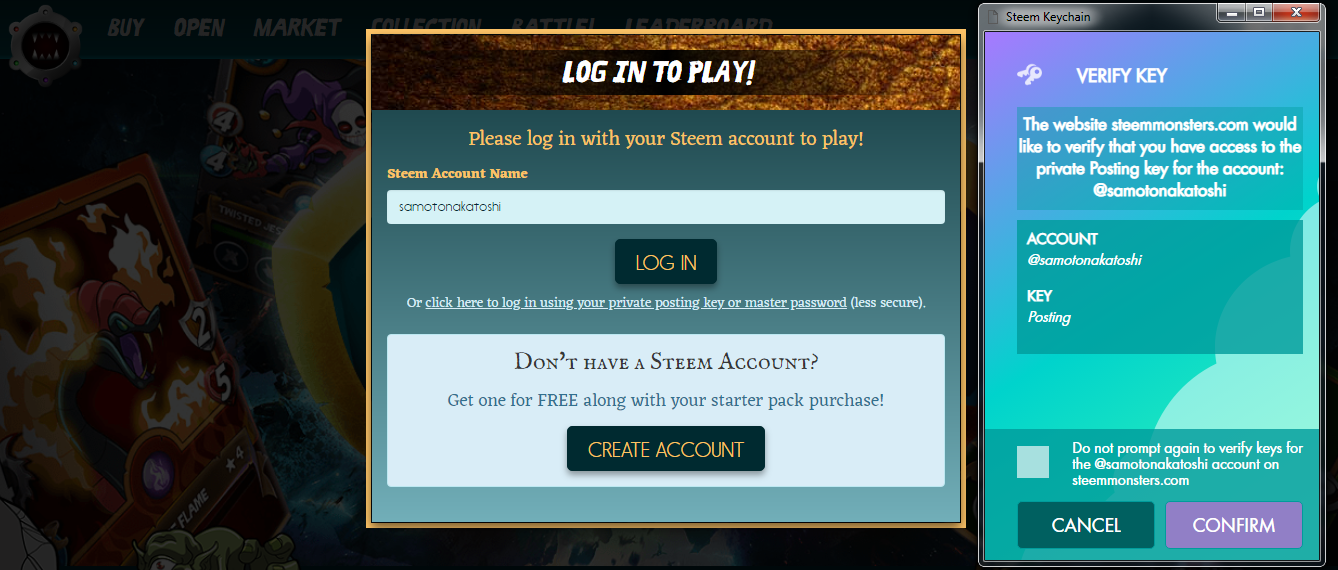This screenshot has width=1338, height=570.
Task: Open the BATTLE! menu item
Action: (x=553, y=26)
